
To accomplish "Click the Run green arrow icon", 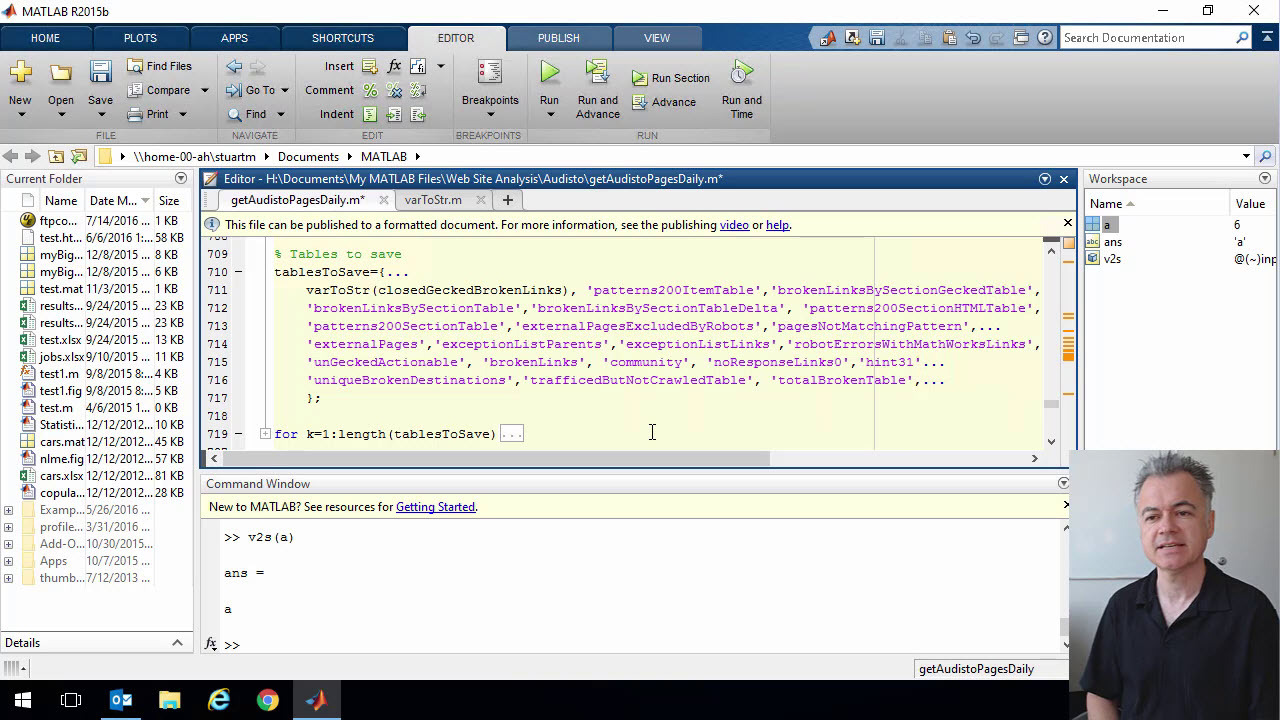I will tap(549, 72).
